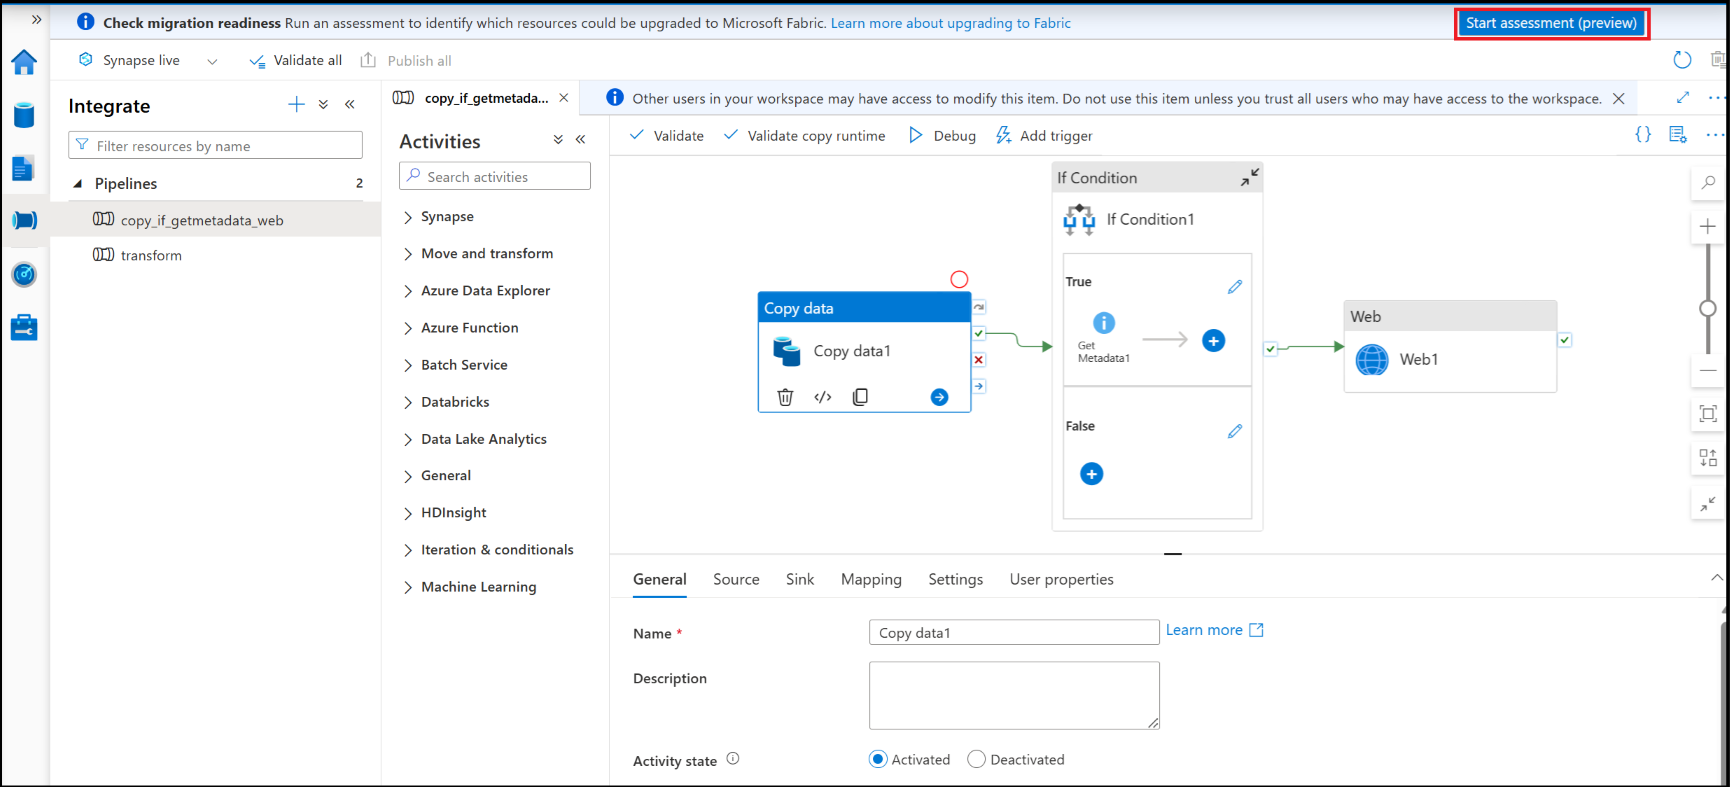Select the Activated radio button
Image resolution: width=1732 pixels, height=787 pixels.
click(878, 759)
